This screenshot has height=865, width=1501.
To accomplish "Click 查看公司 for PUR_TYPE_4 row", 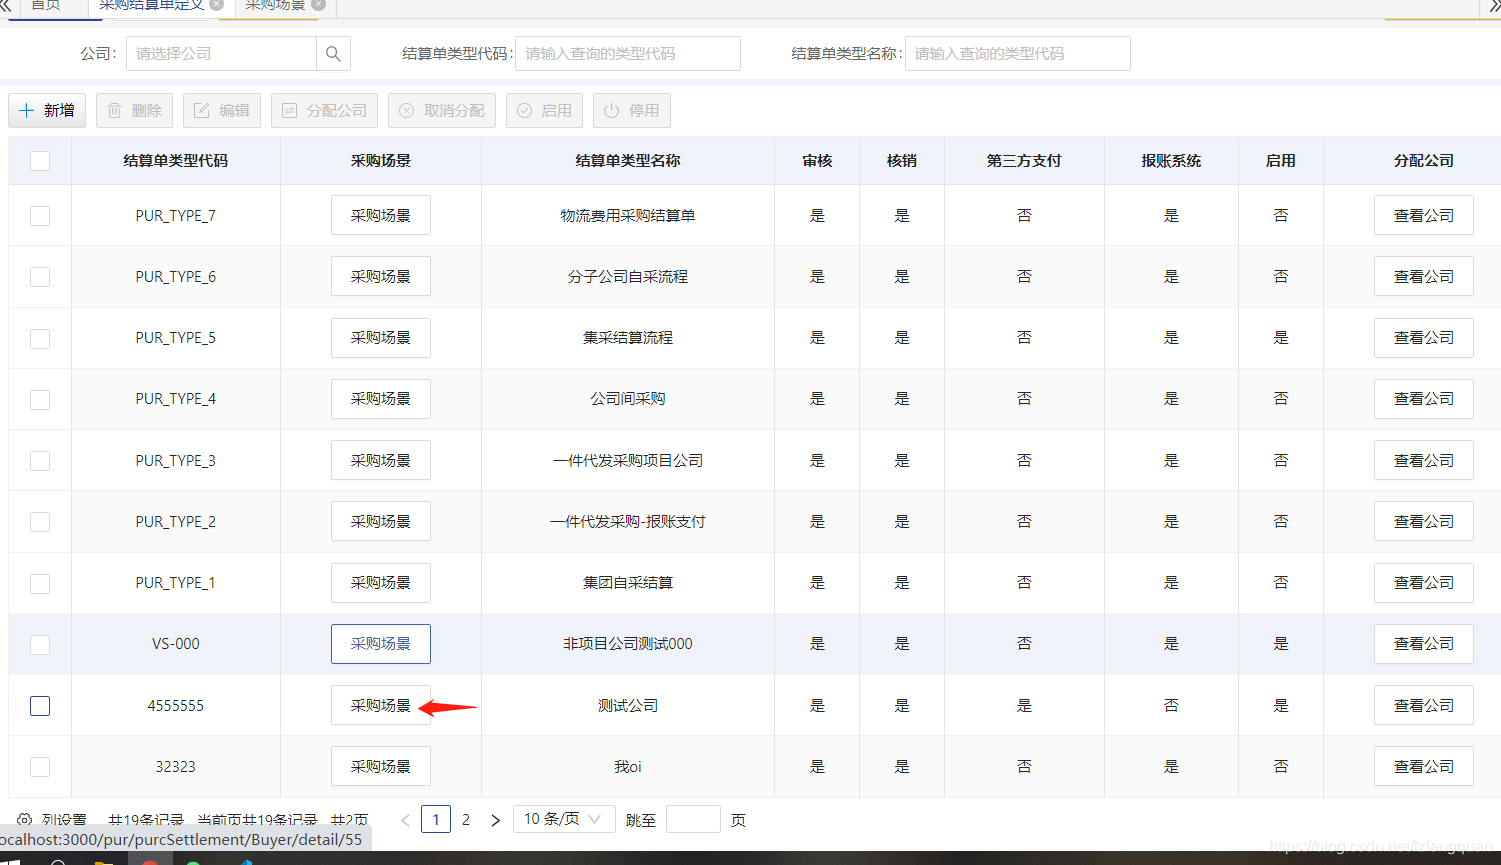I will pos(1424,399).
